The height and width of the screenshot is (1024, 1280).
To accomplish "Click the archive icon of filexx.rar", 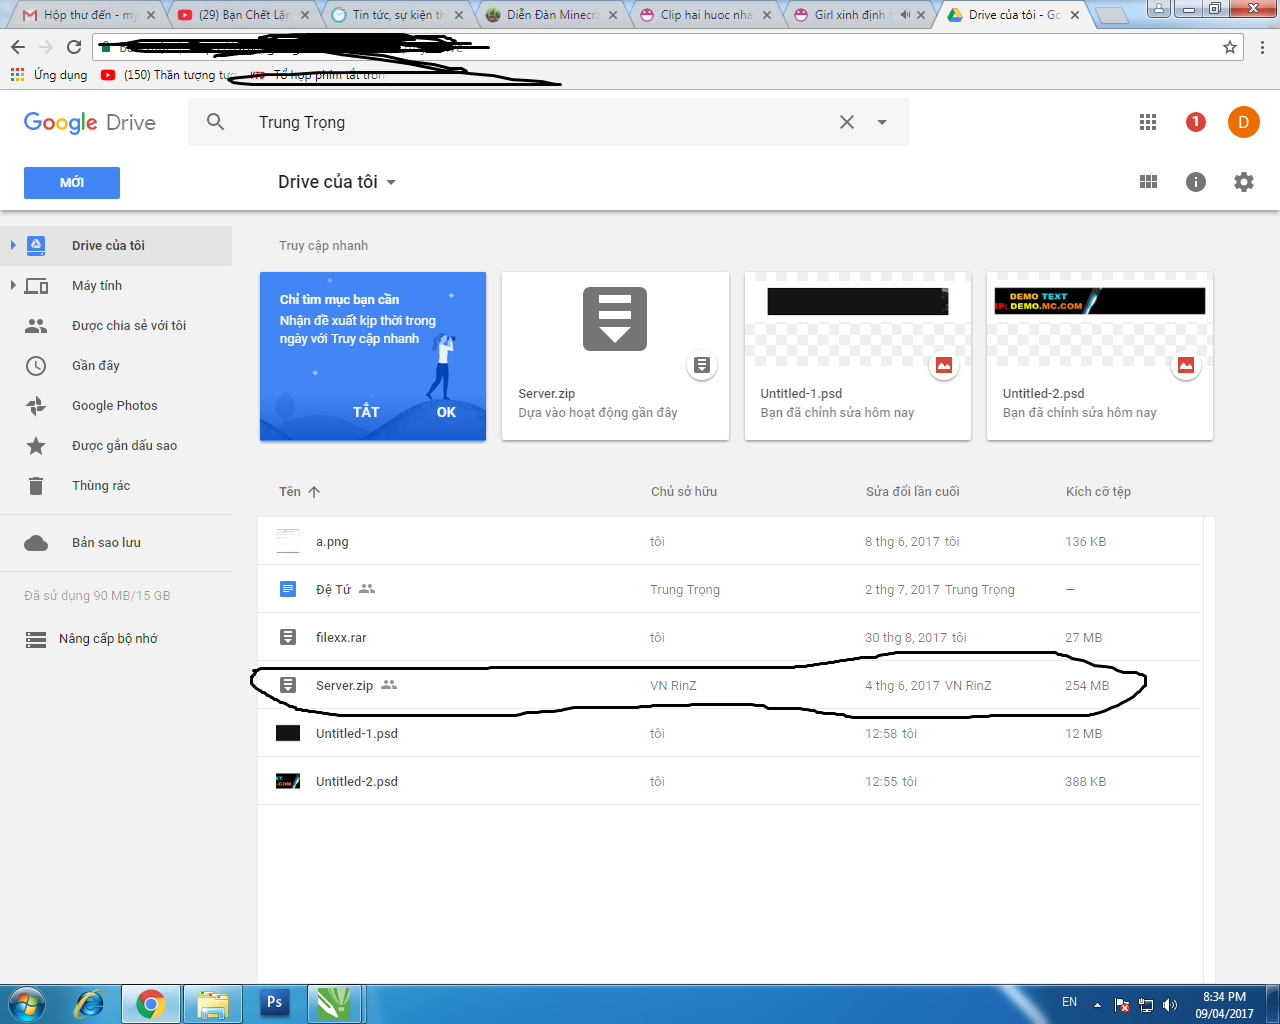I will click(288, 637).
